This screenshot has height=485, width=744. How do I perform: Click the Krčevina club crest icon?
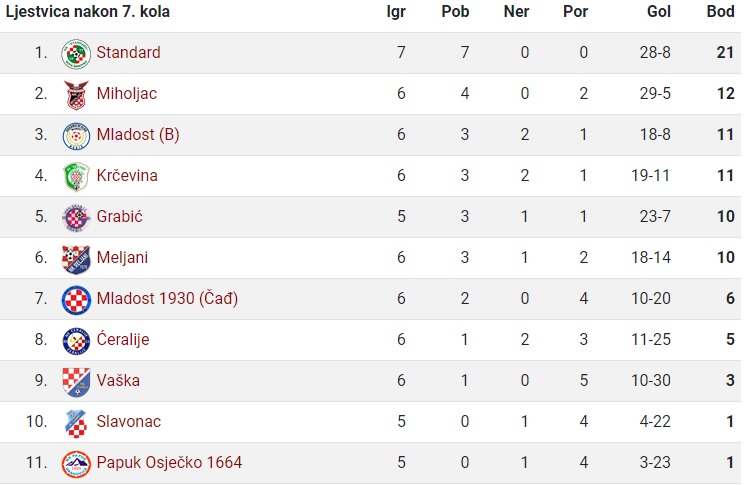pyautogui.click(x=76, y=177)
